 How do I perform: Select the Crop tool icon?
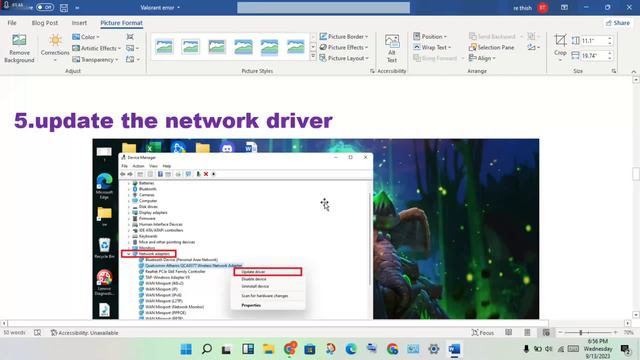560,40
